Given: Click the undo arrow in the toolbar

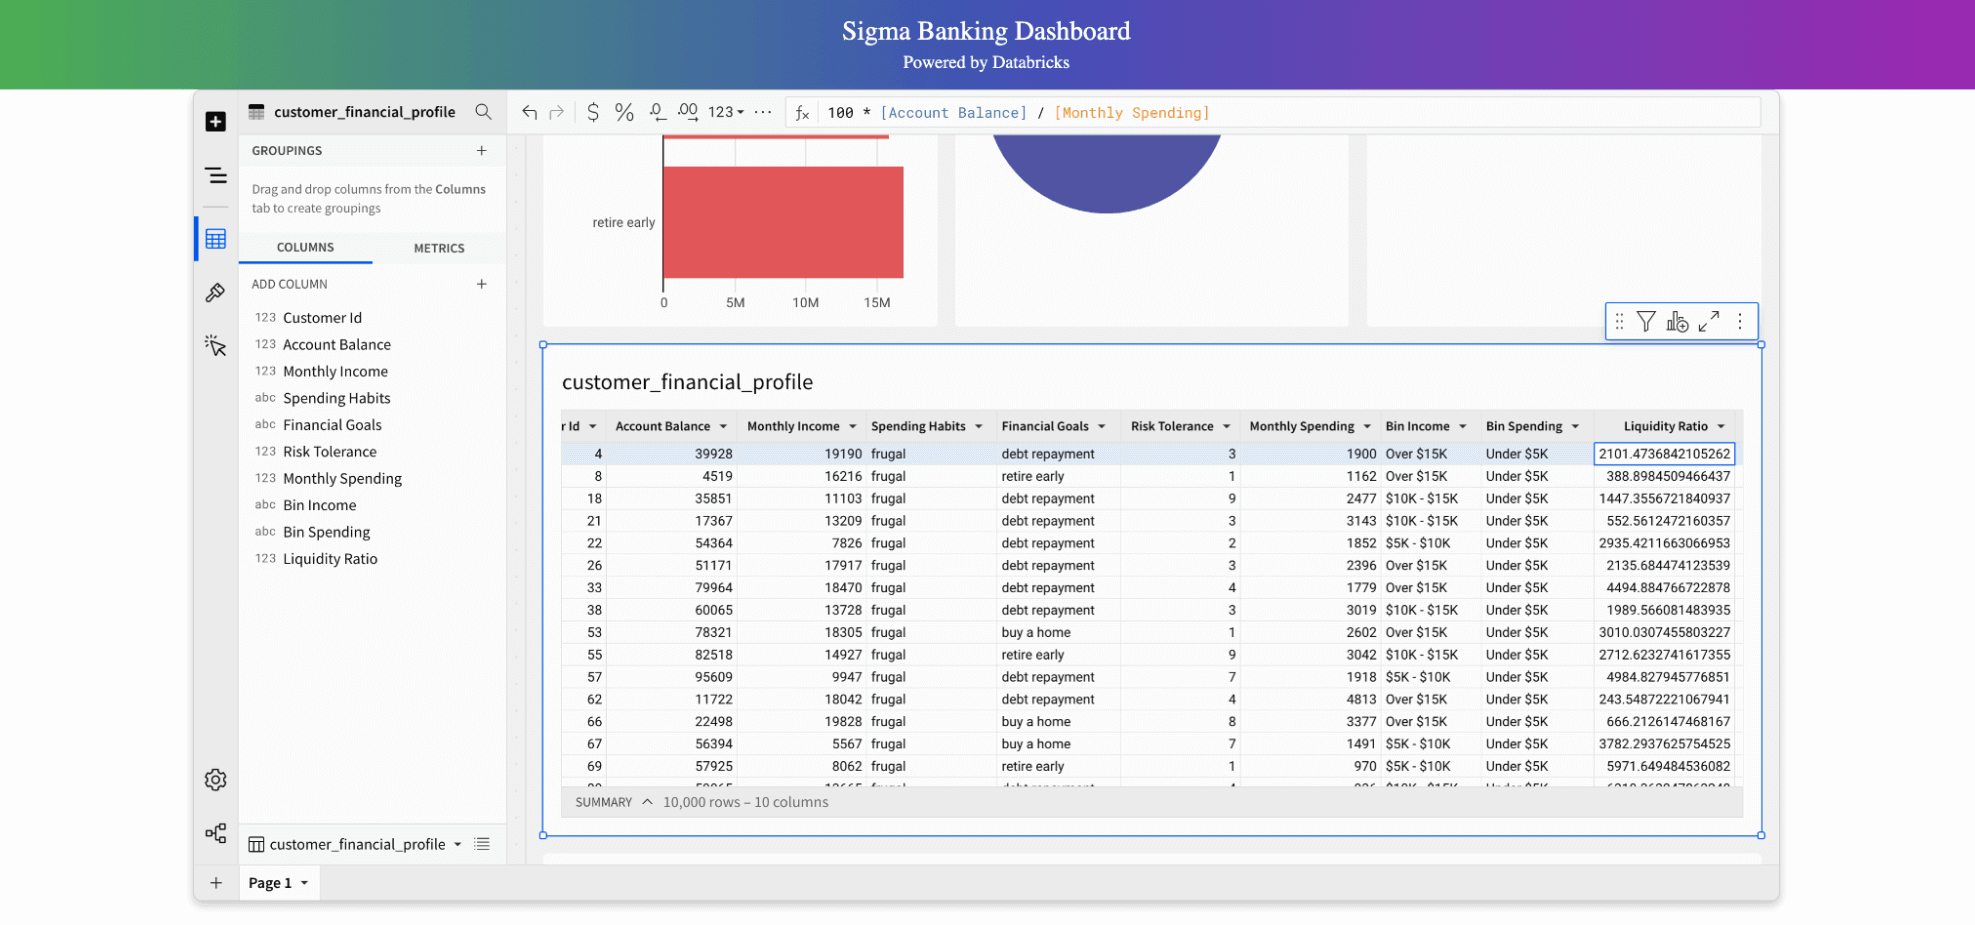Looking at the screenshot, I should pyautogui.click(x=529, y=112).
